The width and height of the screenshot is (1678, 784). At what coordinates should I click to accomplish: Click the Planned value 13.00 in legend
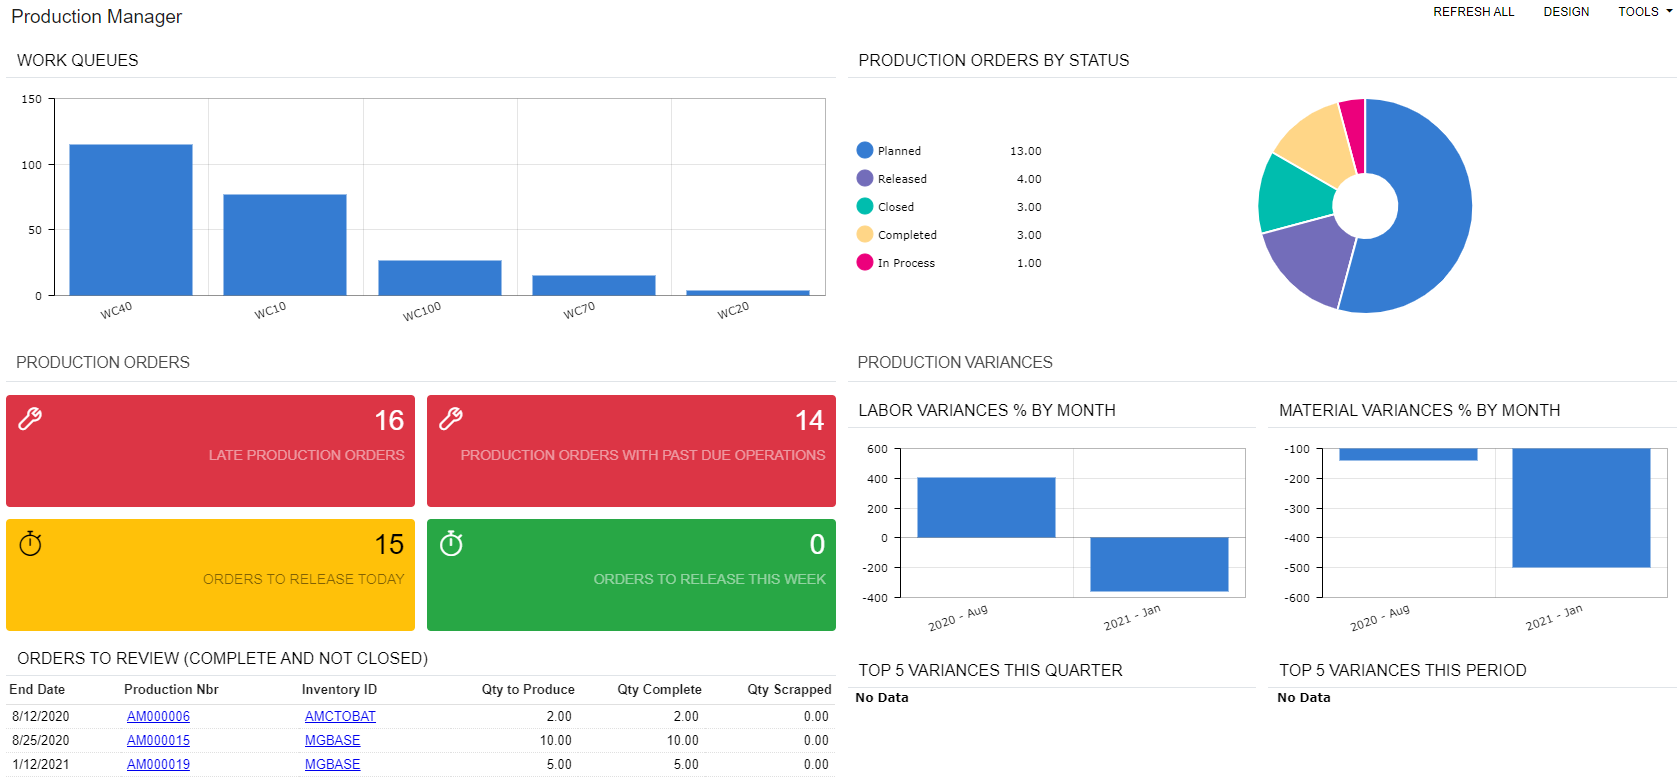click(x=1025, y=151)
